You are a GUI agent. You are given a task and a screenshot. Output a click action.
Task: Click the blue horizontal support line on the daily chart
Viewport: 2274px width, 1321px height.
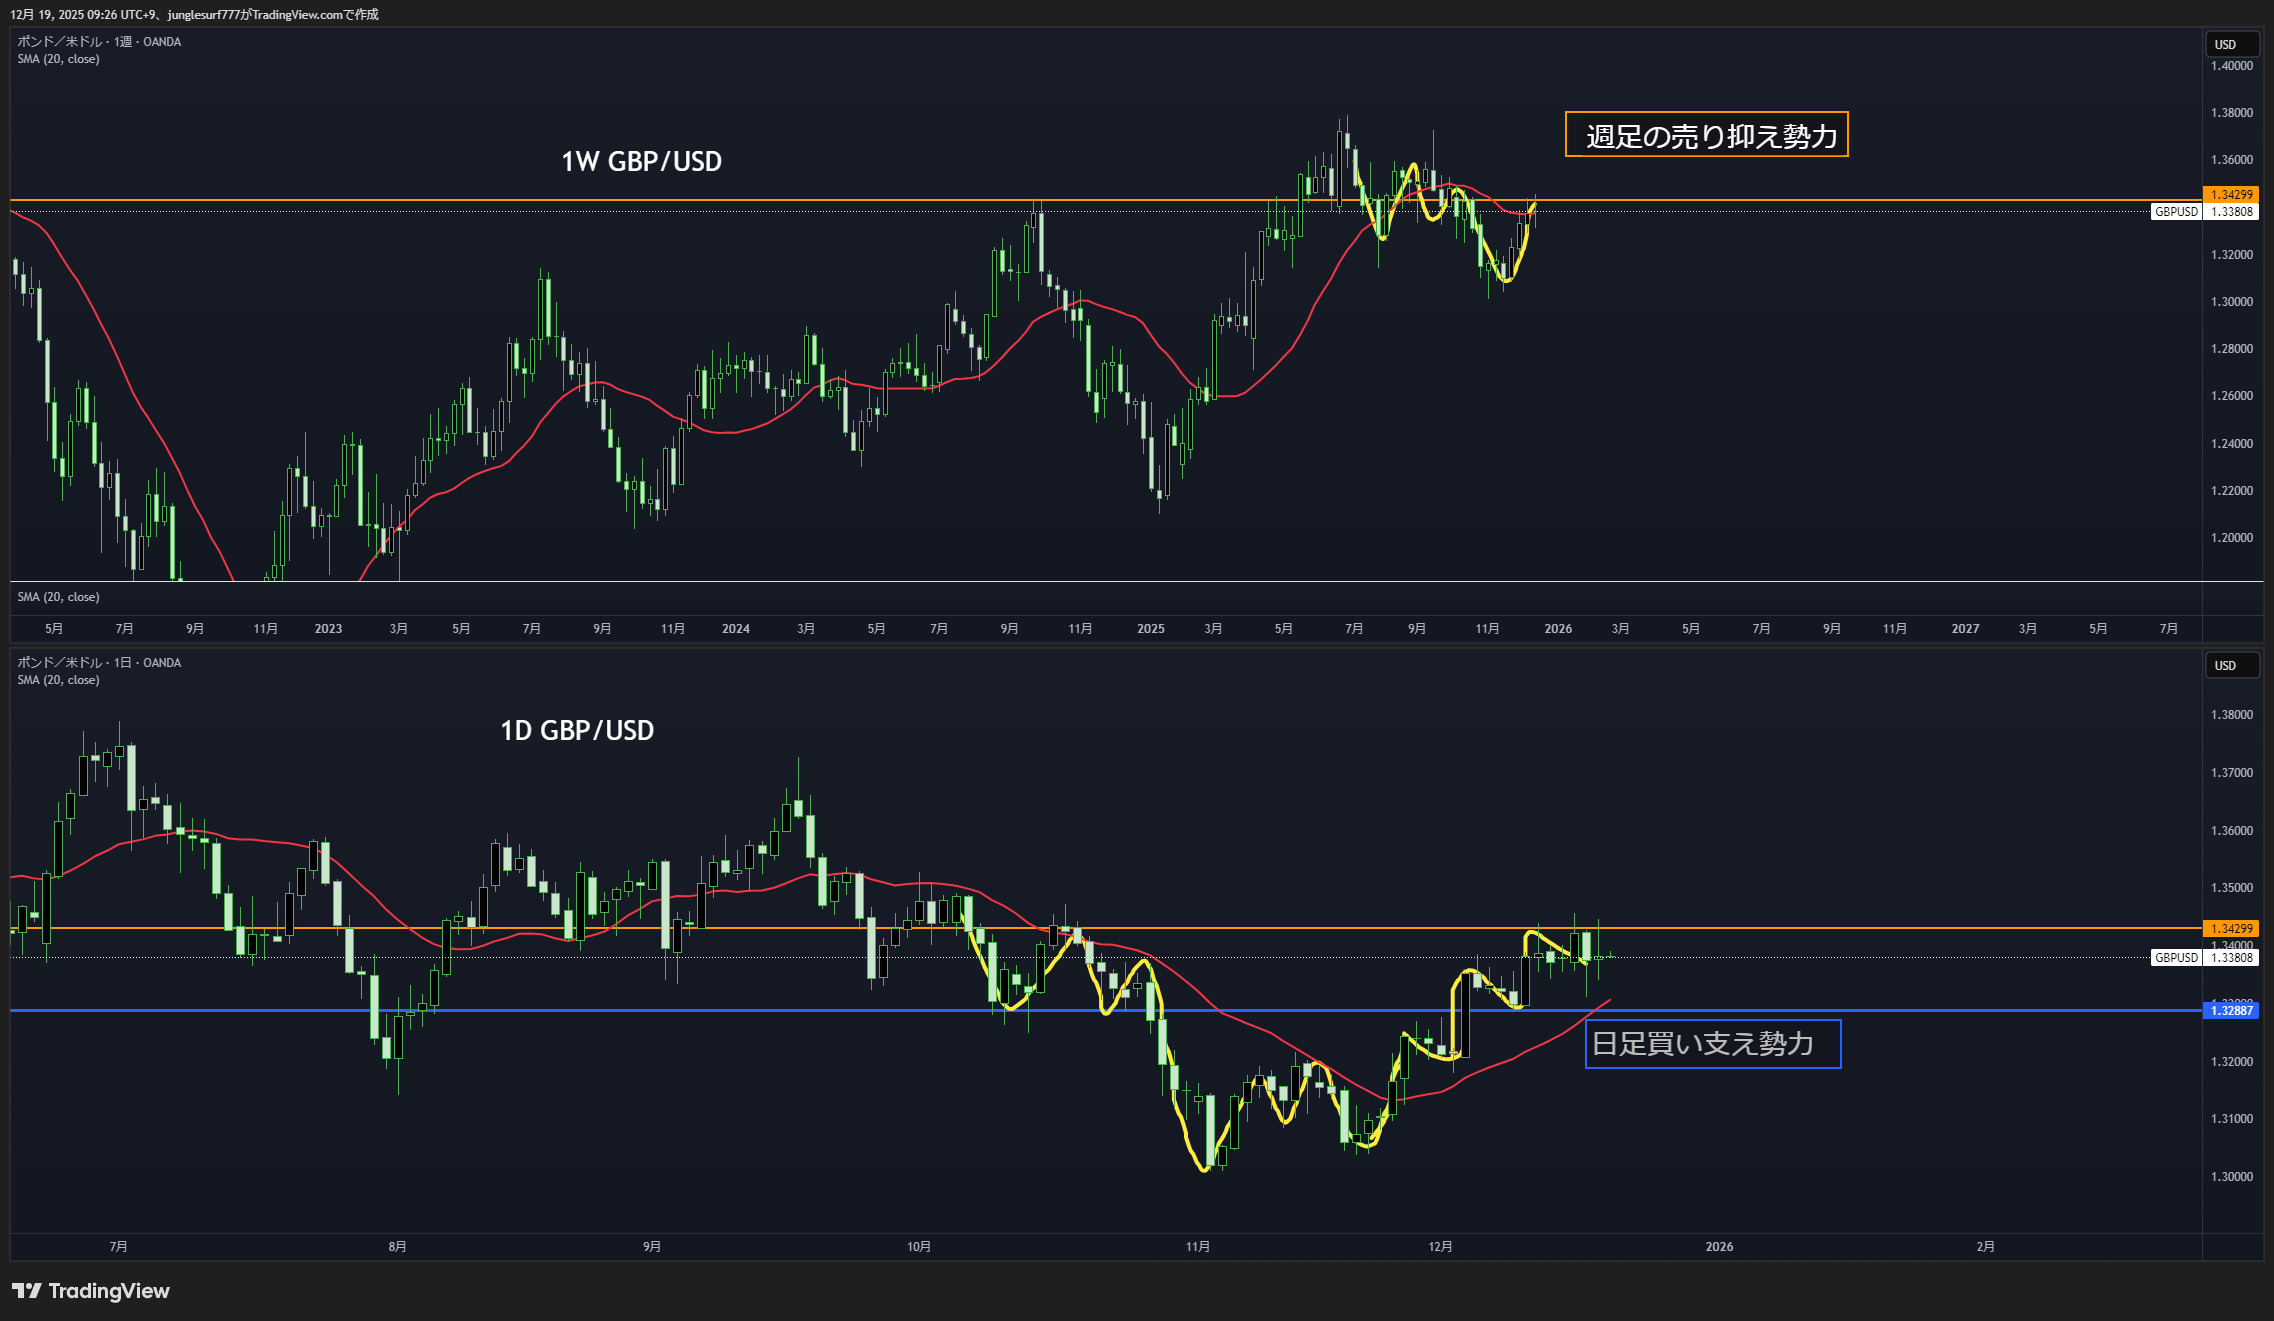coord(700,1011)
